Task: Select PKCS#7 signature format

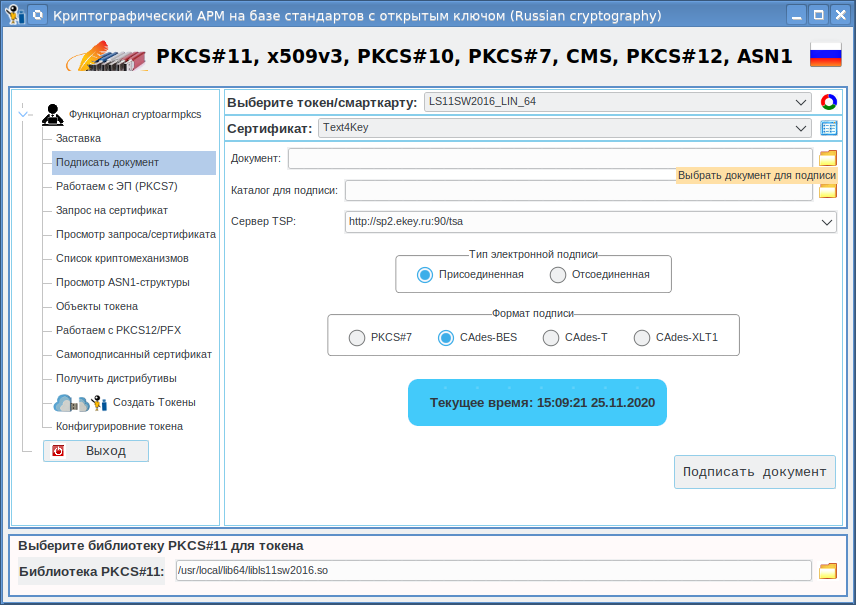Action: [357, 338]
